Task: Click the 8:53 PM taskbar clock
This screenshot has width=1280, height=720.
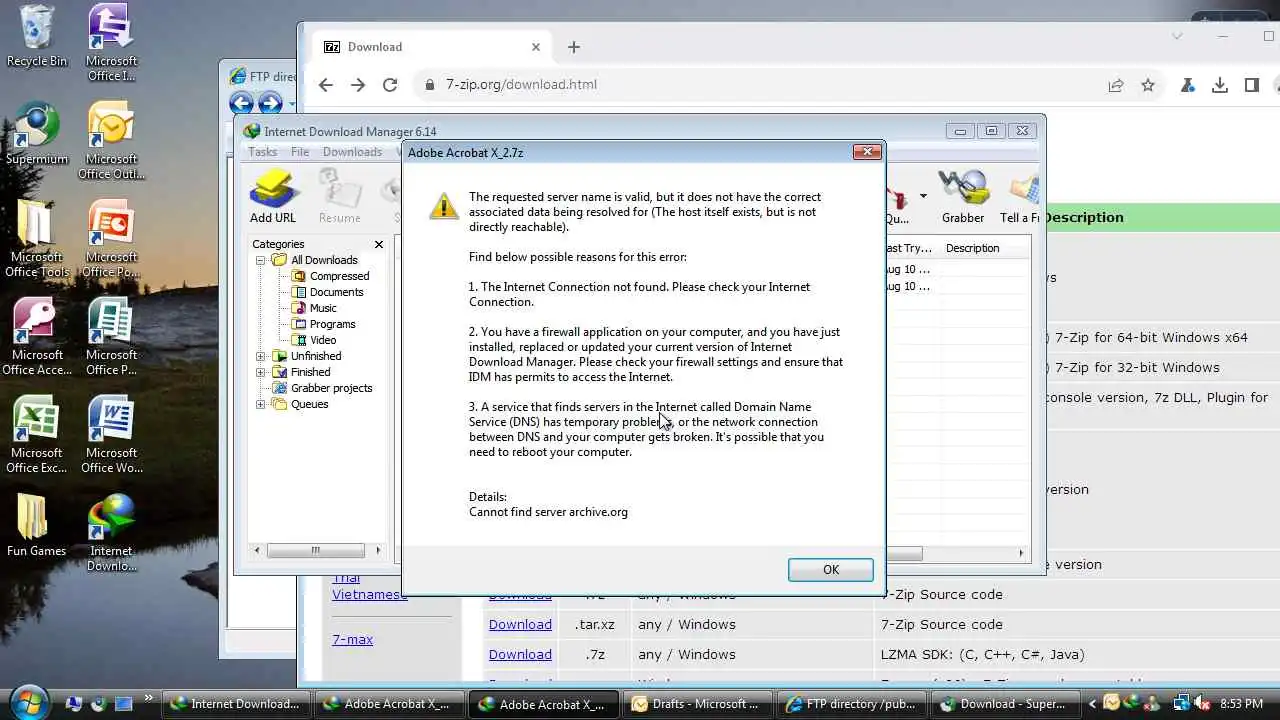Action: [x=1240, y=704]
